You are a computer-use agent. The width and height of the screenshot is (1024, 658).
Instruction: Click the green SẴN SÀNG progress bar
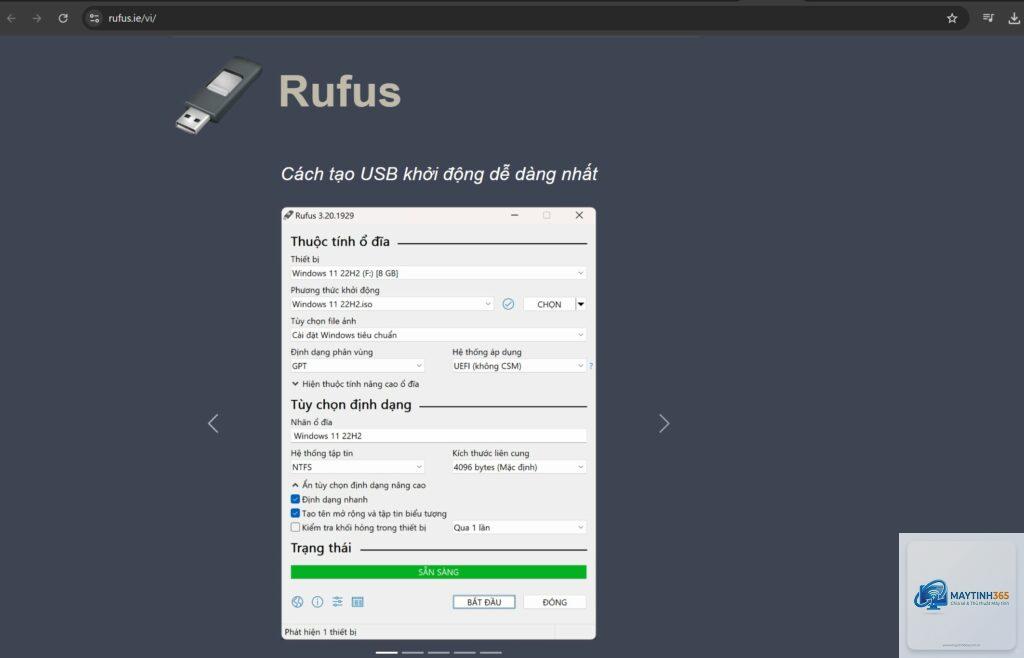438,572
